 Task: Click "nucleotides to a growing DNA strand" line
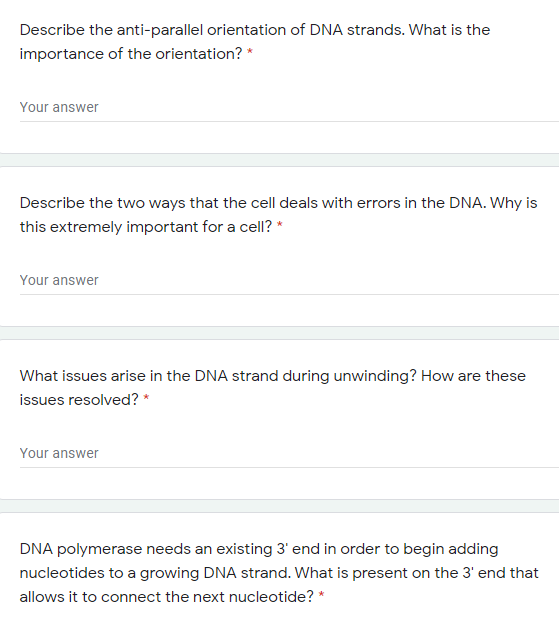coord(279,573)
